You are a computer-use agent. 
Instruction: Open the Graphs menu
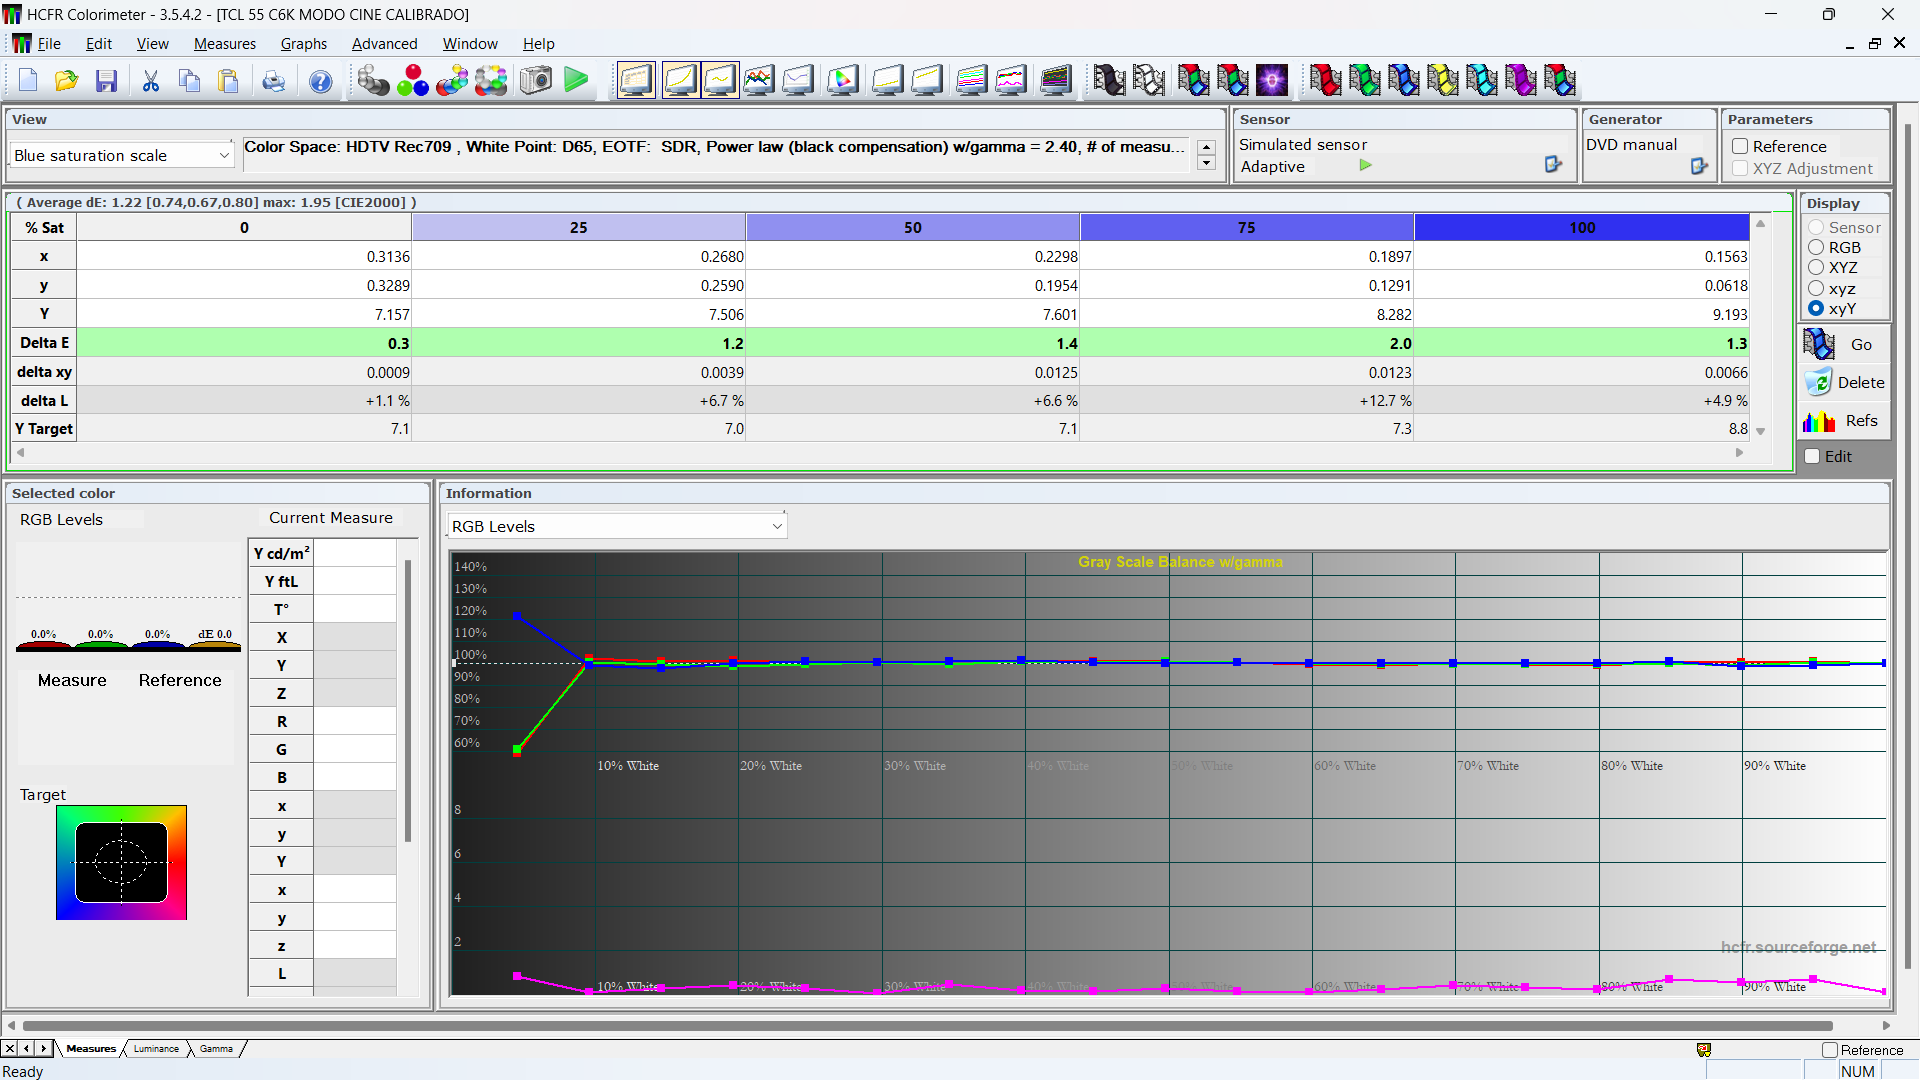(304, 43)
